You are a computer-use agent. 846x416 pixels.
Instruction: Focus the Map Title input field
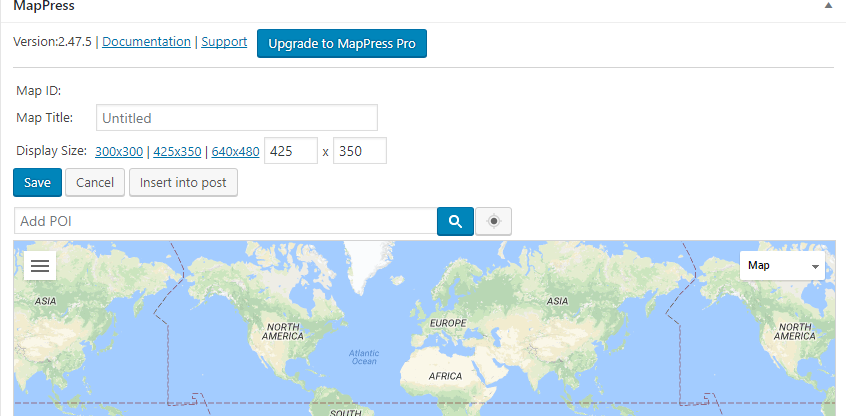pyautogui.click(x=237, y=118)
